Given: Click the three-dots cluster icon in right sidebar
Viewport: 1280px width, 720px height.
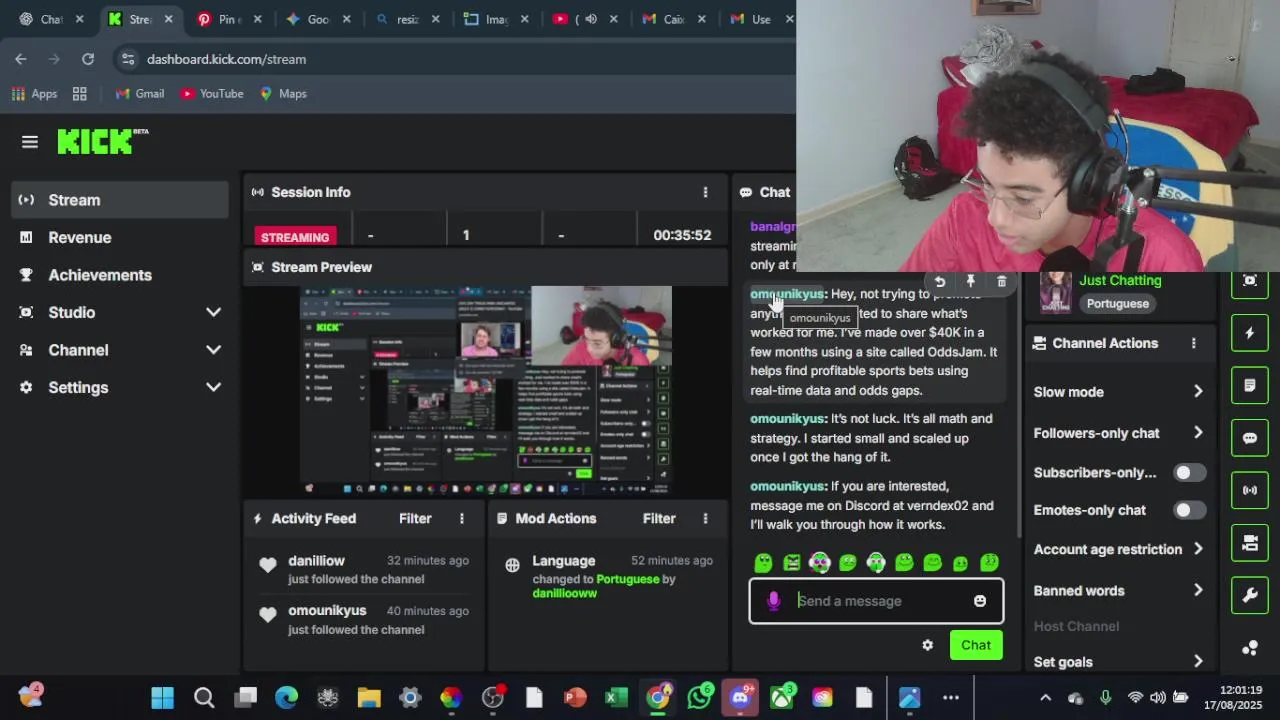Looking at the screenshot, I should pyautogui.click(x=1249, y=648).
